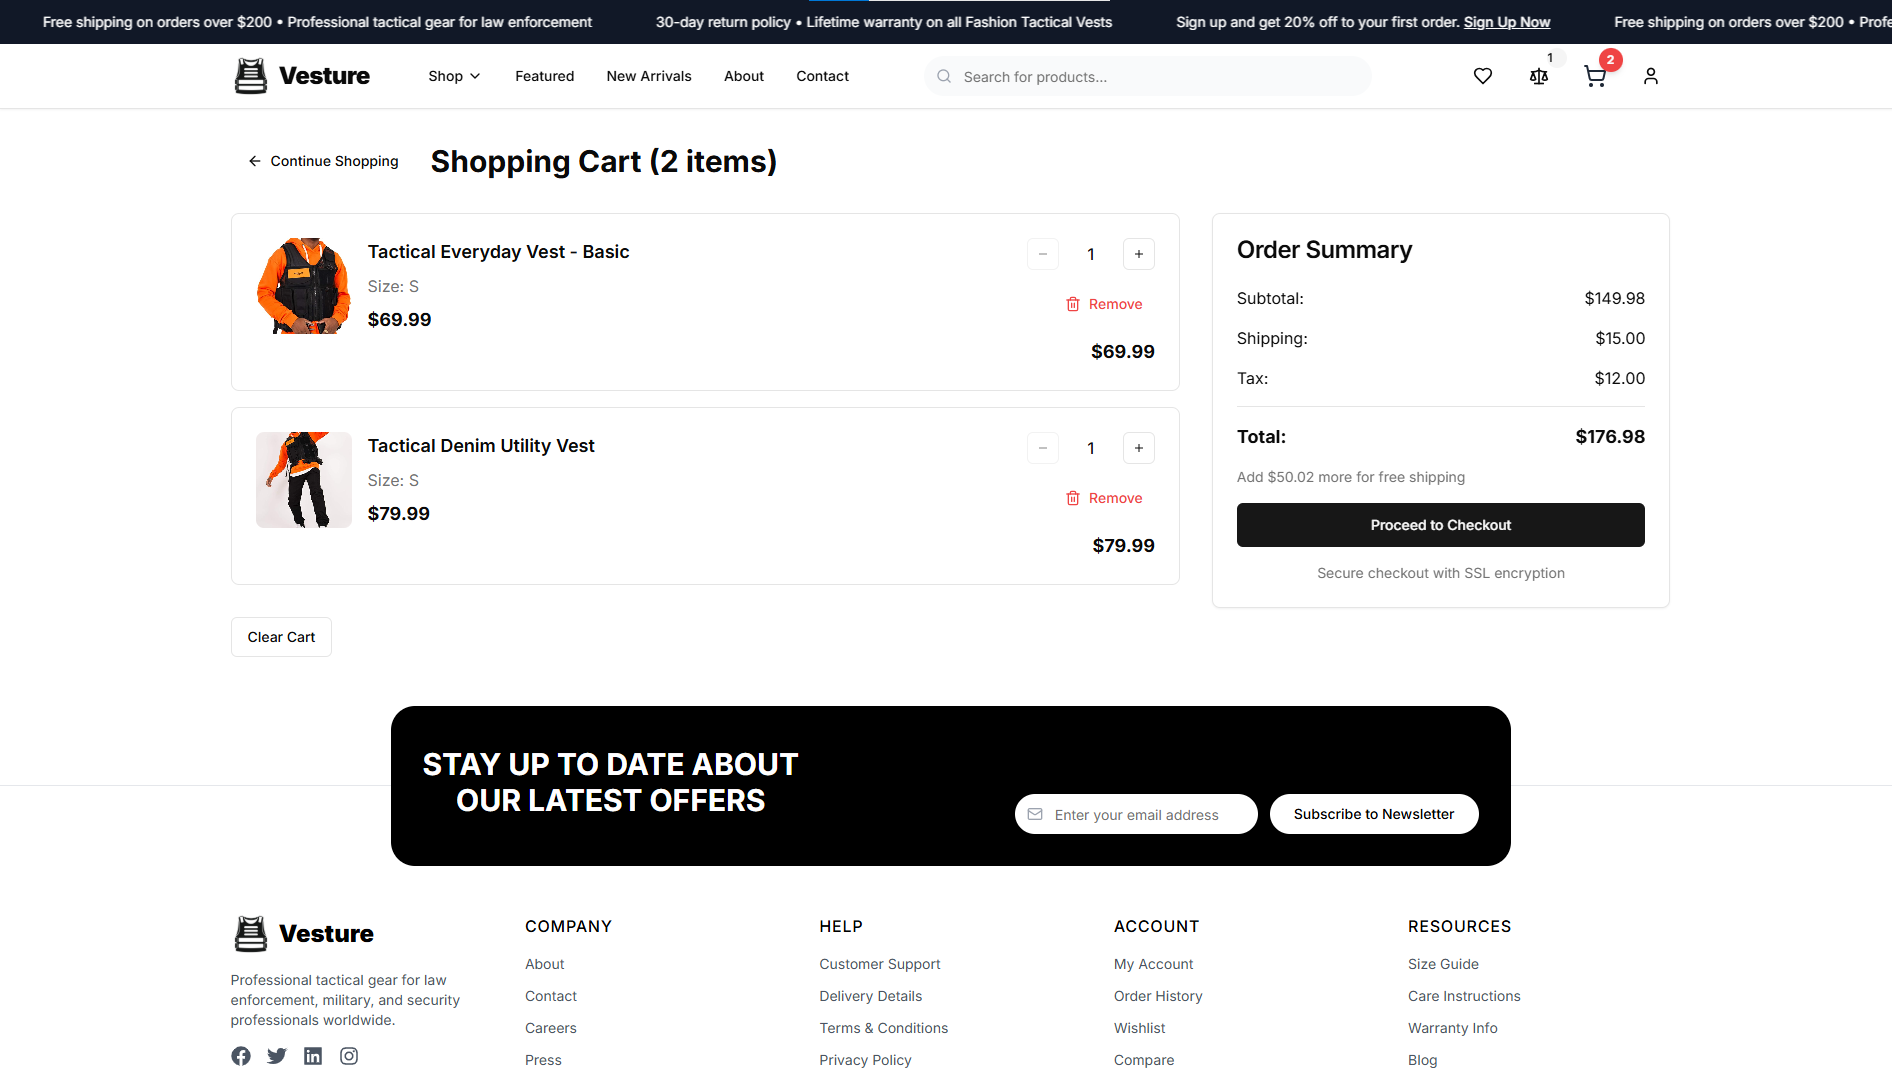
Task: Open the New Arrivals page
Action: [x=648, y=75]
